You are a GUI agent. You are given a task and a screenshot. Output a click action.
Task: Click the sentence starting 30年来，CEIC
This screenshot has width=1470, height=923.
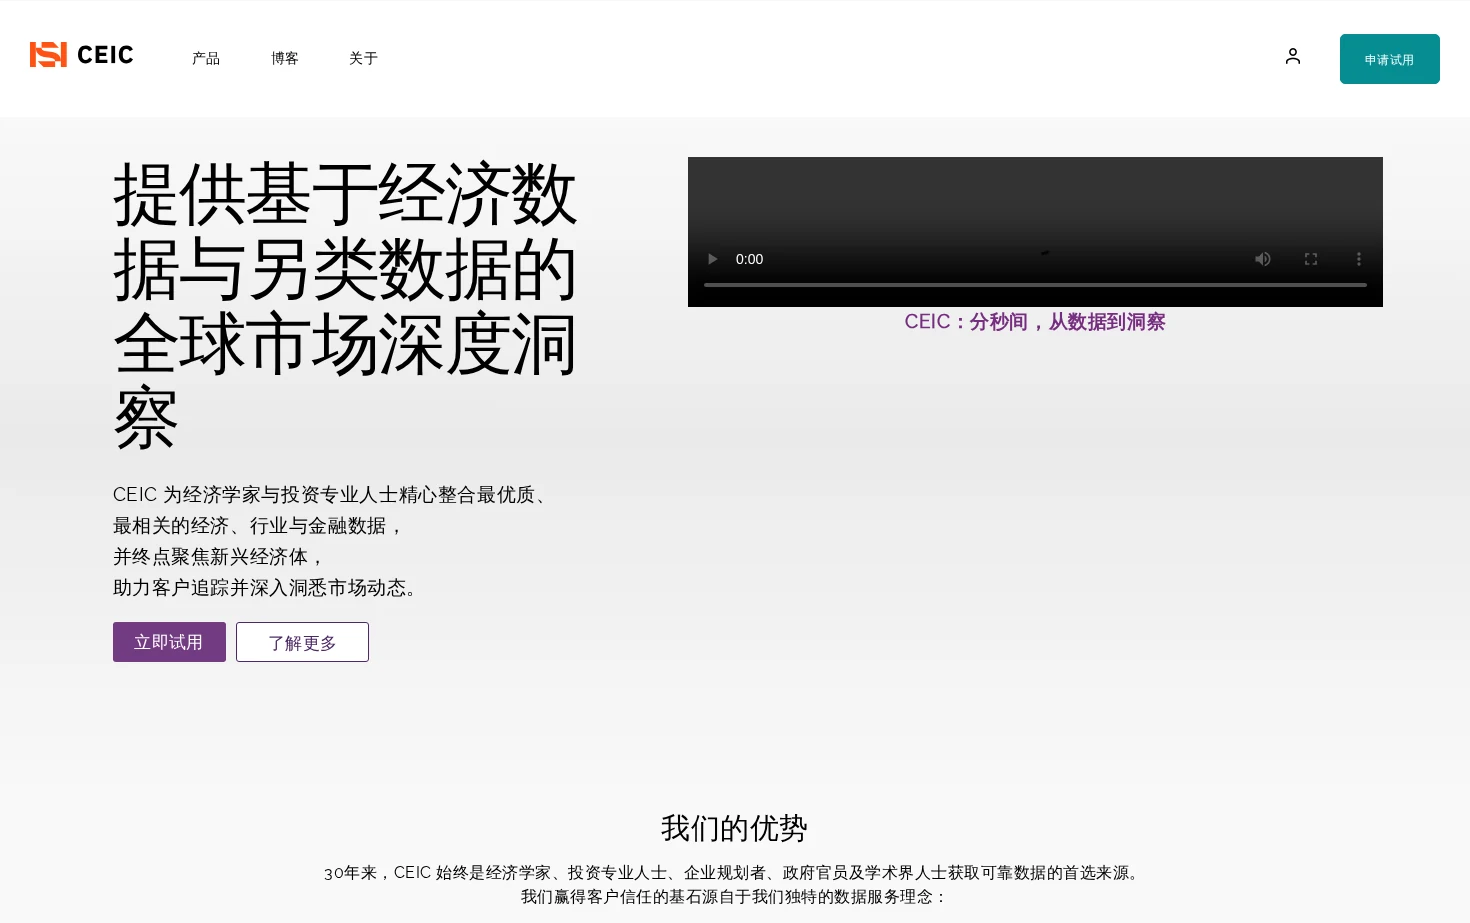(734, 873)
